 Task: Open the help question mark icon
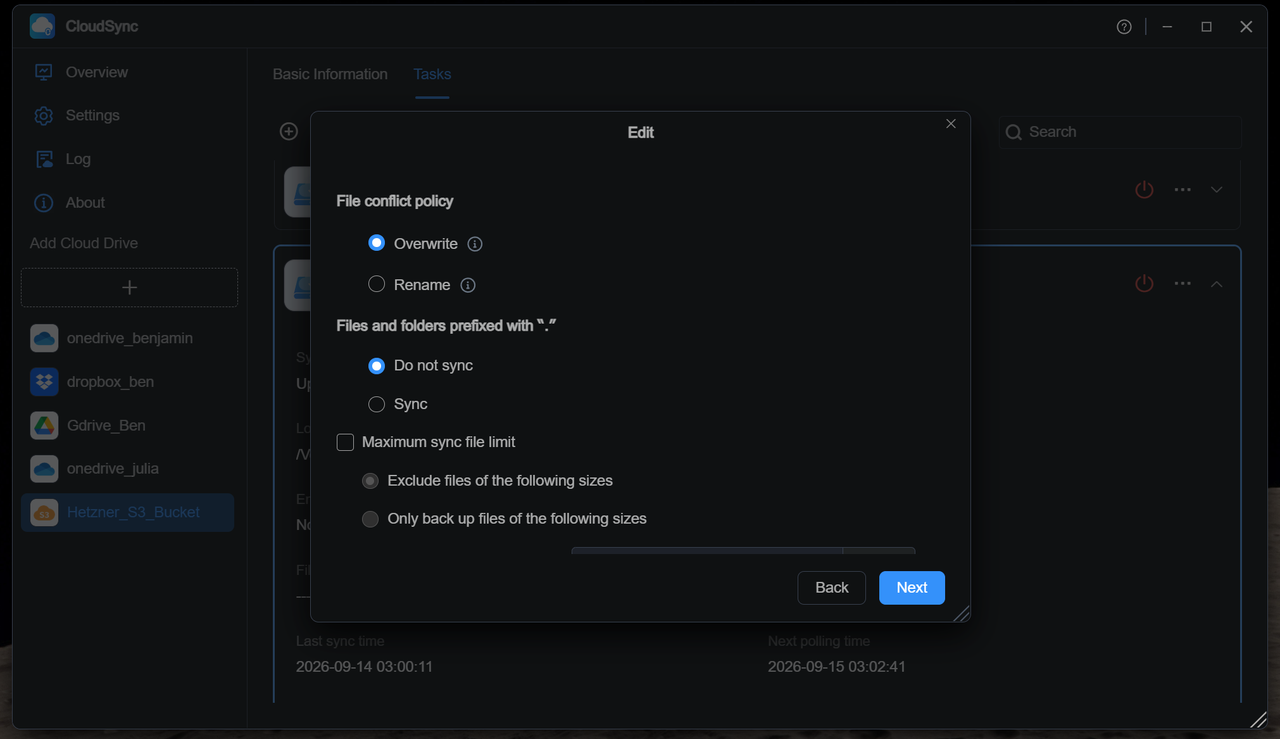(x=1124, y=27)
